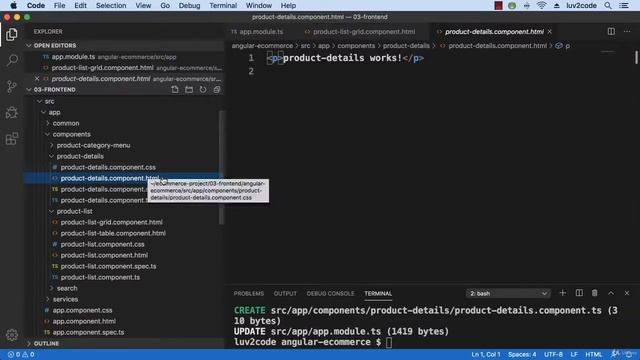Image resolution: width=640 pixels, height=360 pixels.
Task: Click 'components' breadcrumb segment
Action: [356, 46]
